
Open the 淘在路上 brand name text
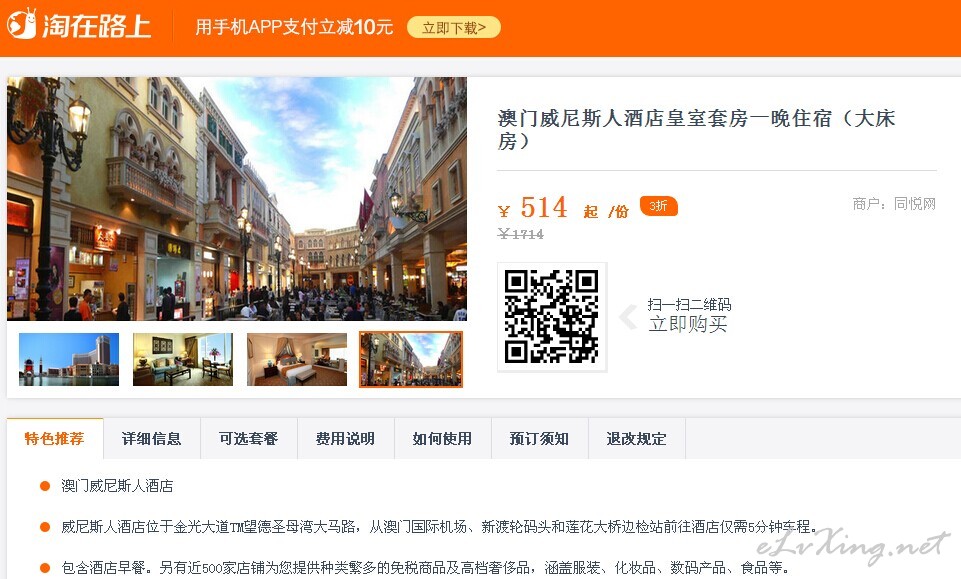pyautogui.click(x=96, y=26)
